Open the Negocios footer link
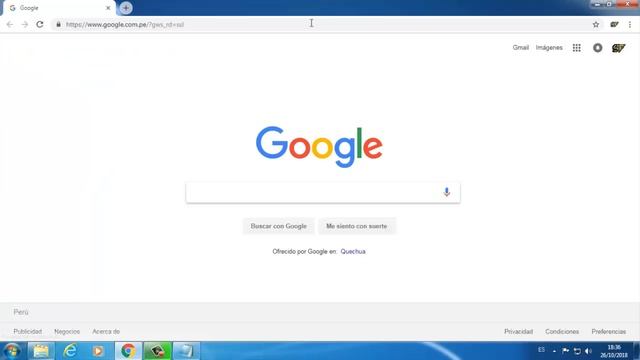This screenshot has height=360, width=640. (67, 331)
